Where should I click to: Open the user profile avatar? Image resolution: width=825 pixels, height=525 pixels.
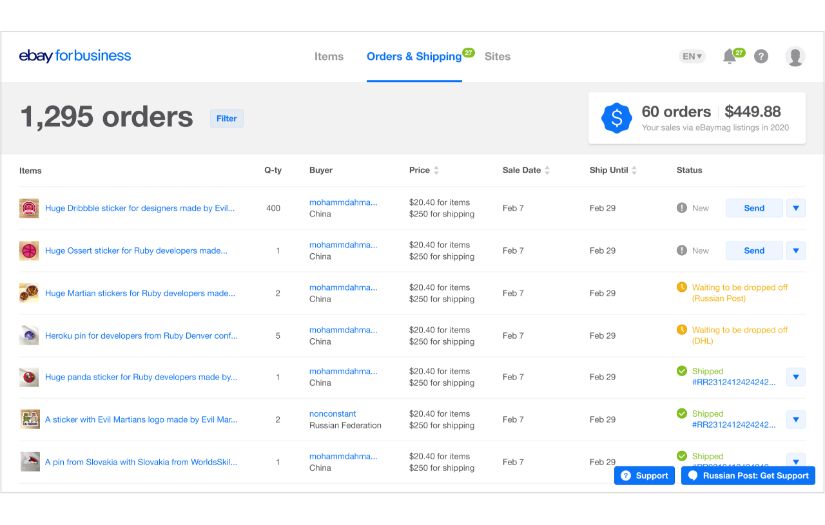(x=795, y=56)
